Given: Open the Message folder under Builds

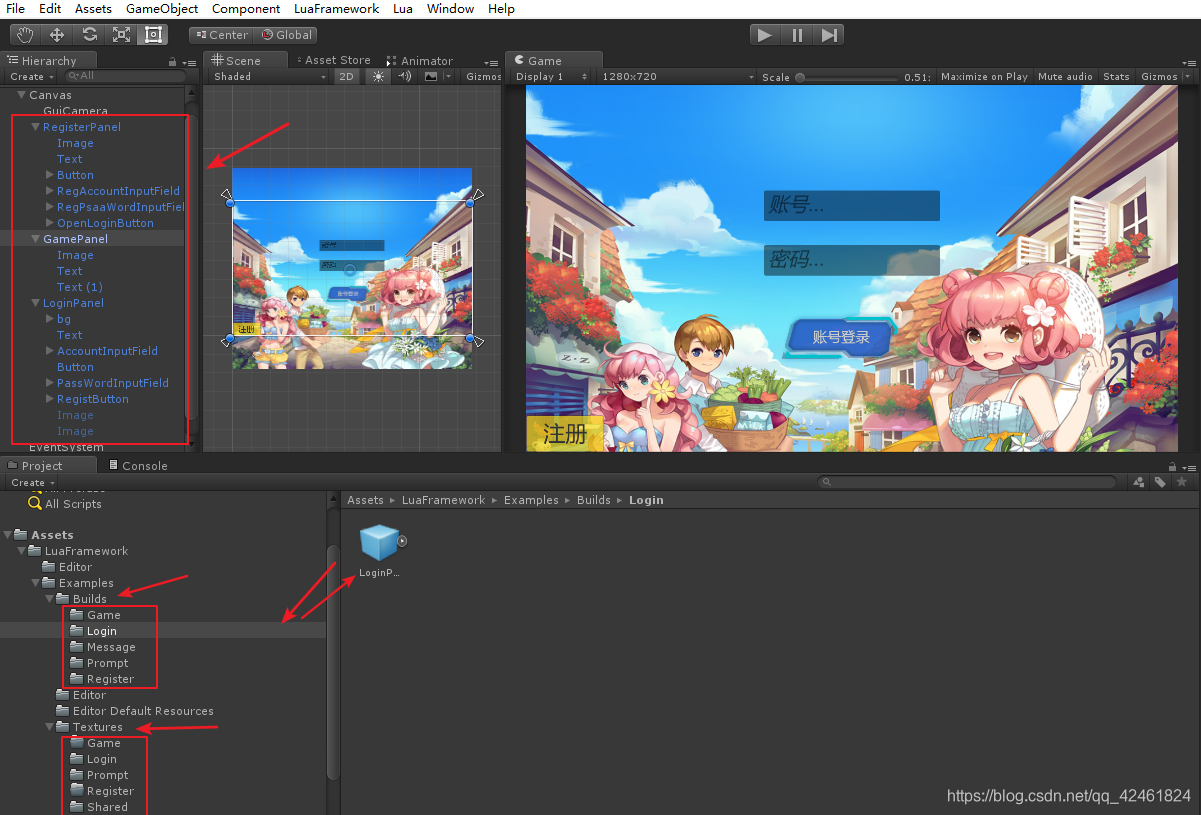Looking at the screenshot, I should click(110, 647).
